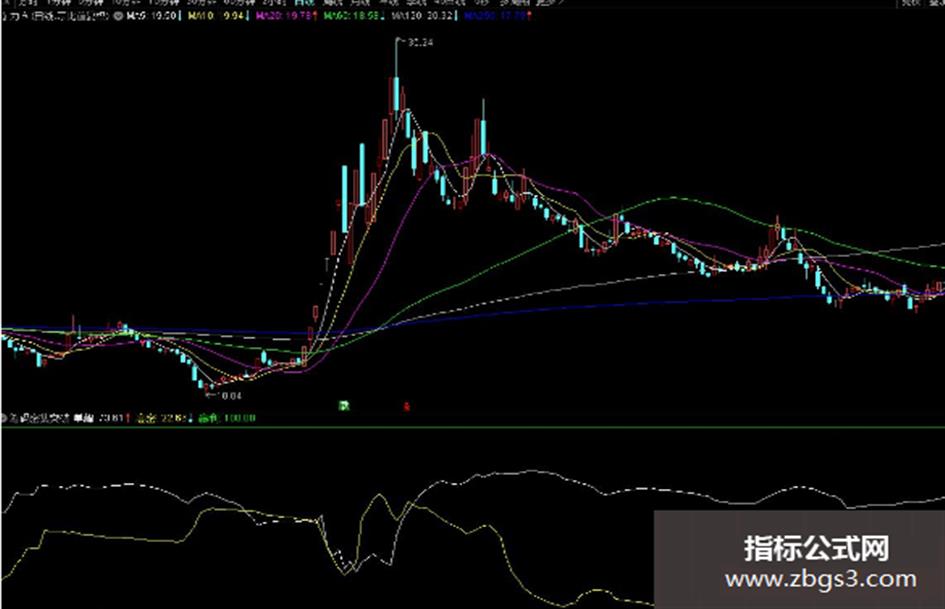This screenshot has width=945, height=609.
Task: Click the MA5 19.50 moving average label
Action: tap(153, 16)
